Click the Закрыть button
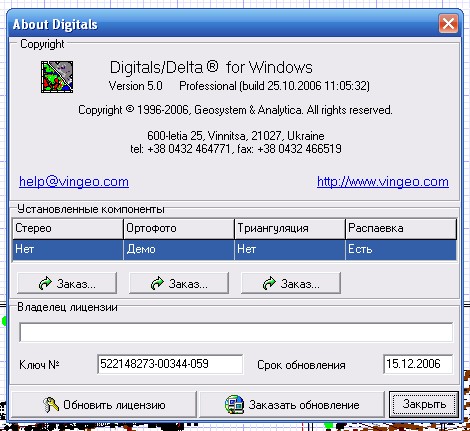This screenshot has height=431, width=470. point(424,404)
